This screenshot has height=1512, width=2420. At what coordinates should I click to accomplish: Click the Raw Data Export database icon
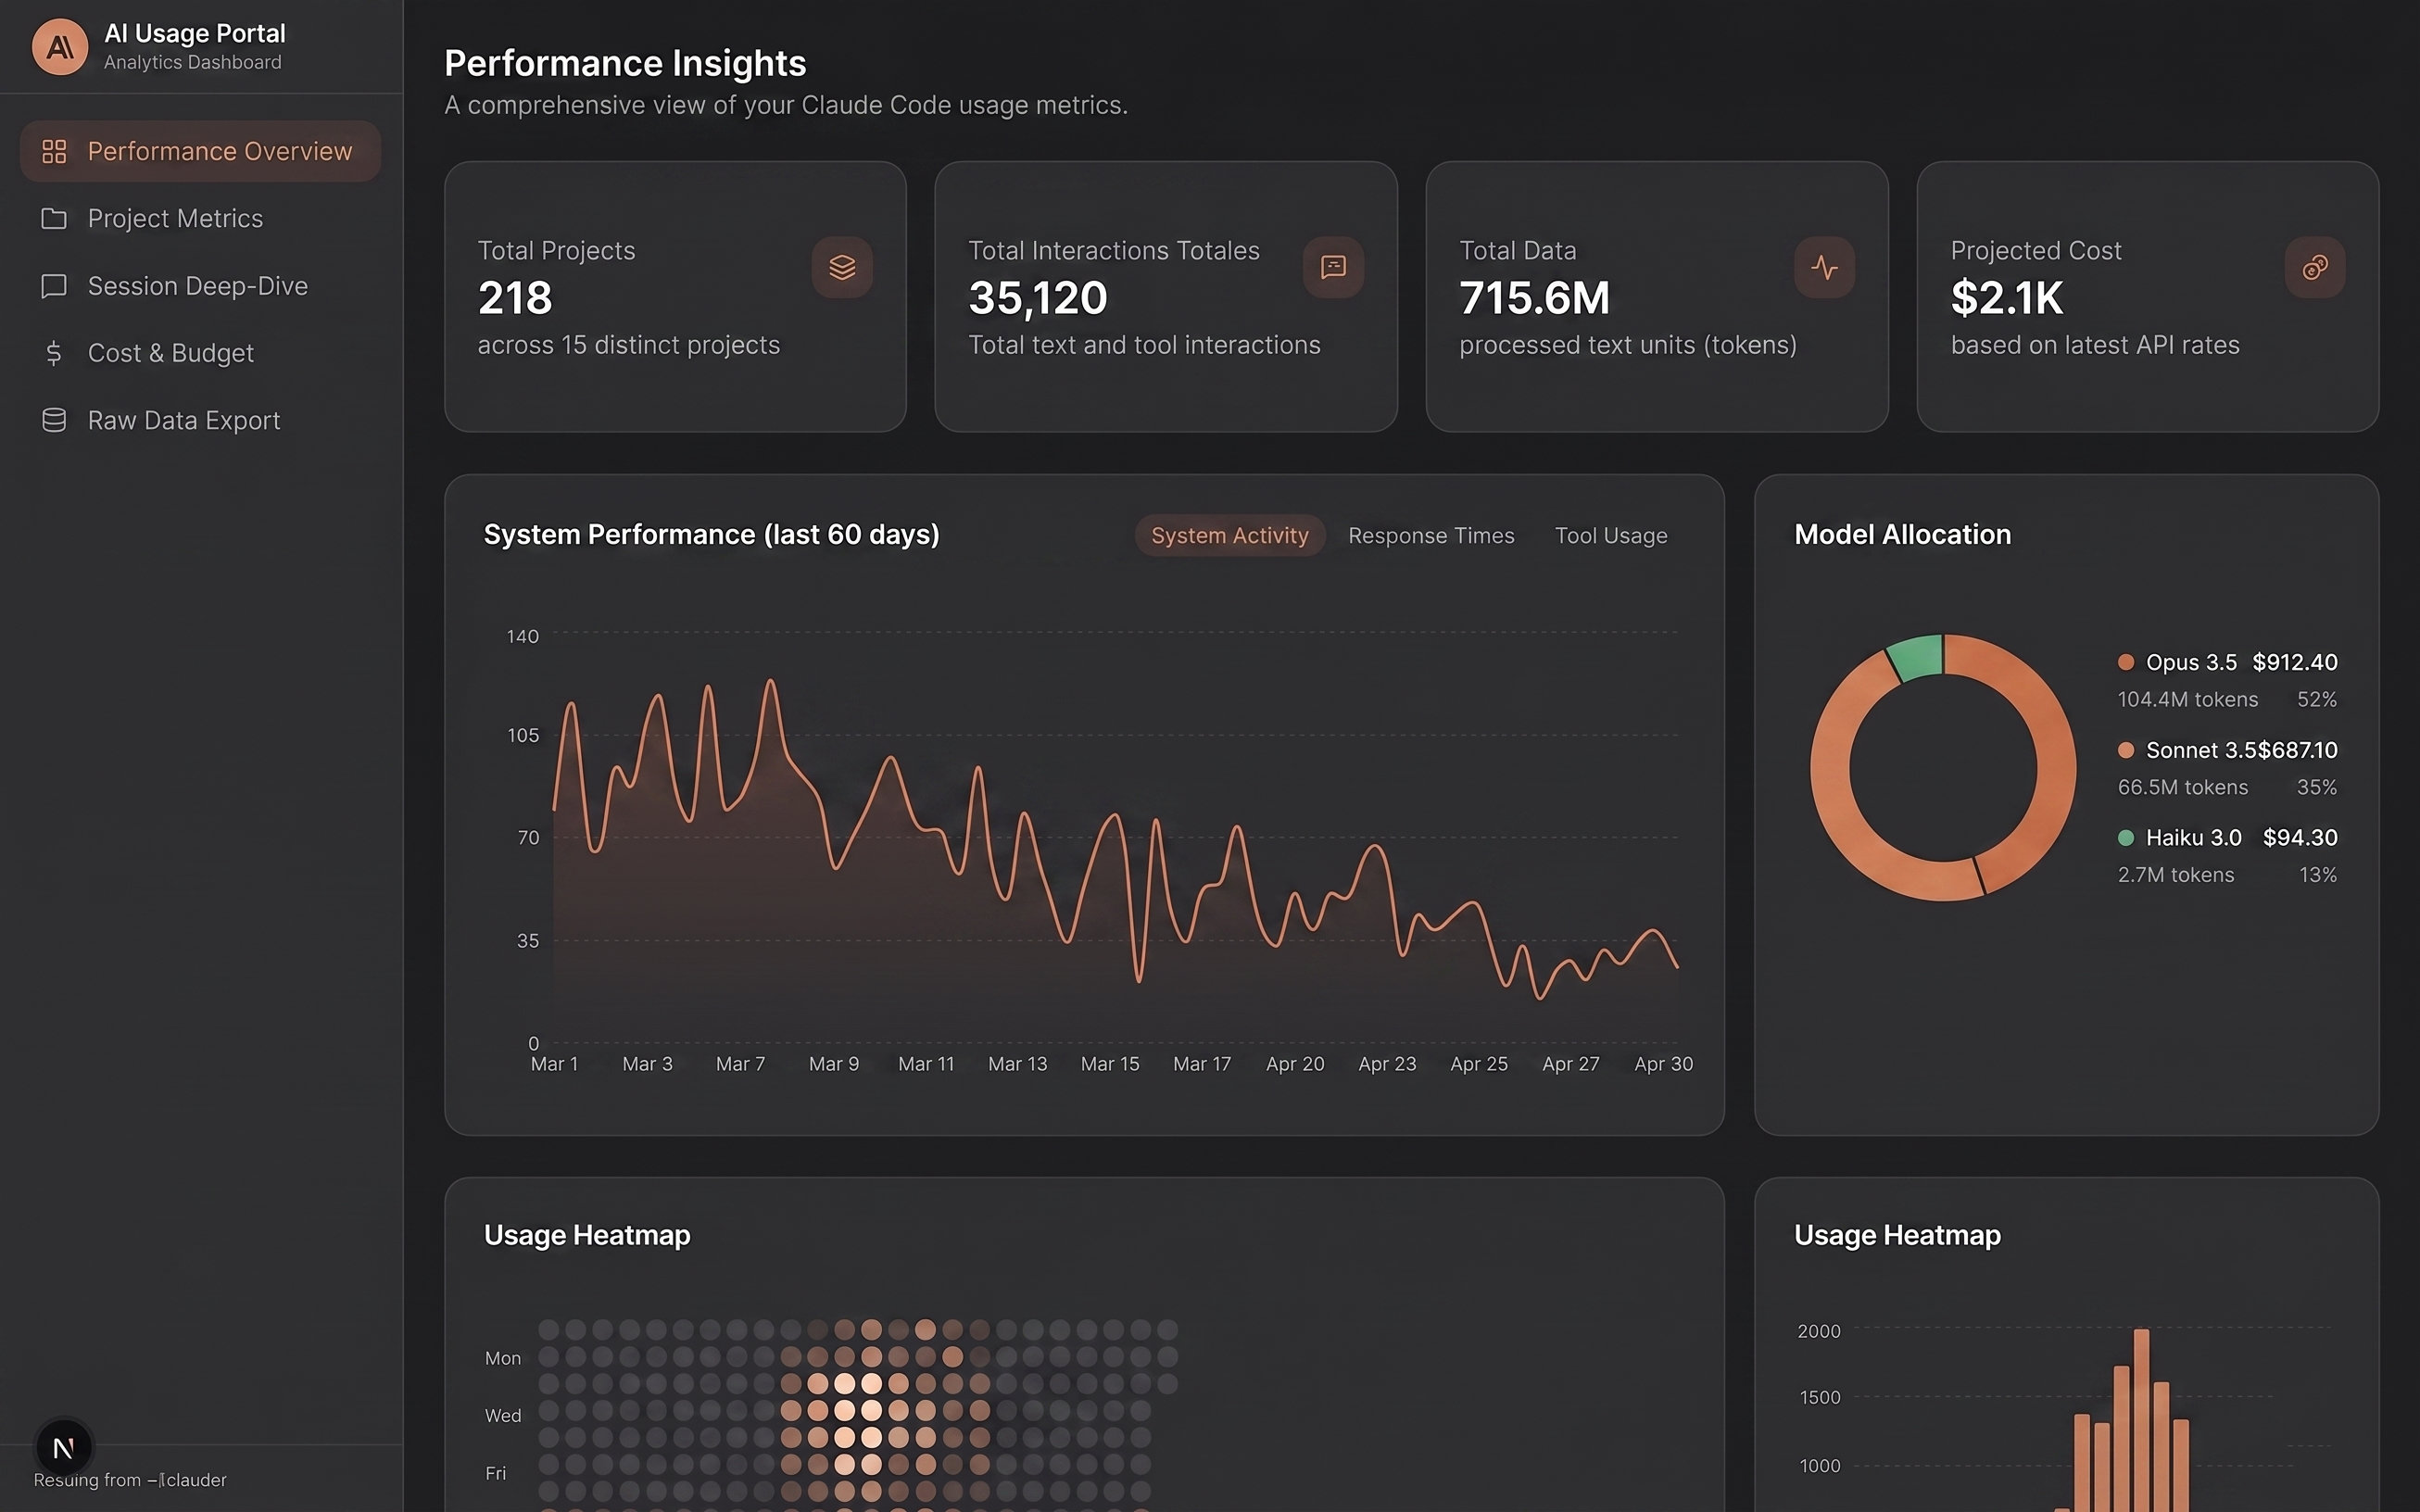click(54, 420)
